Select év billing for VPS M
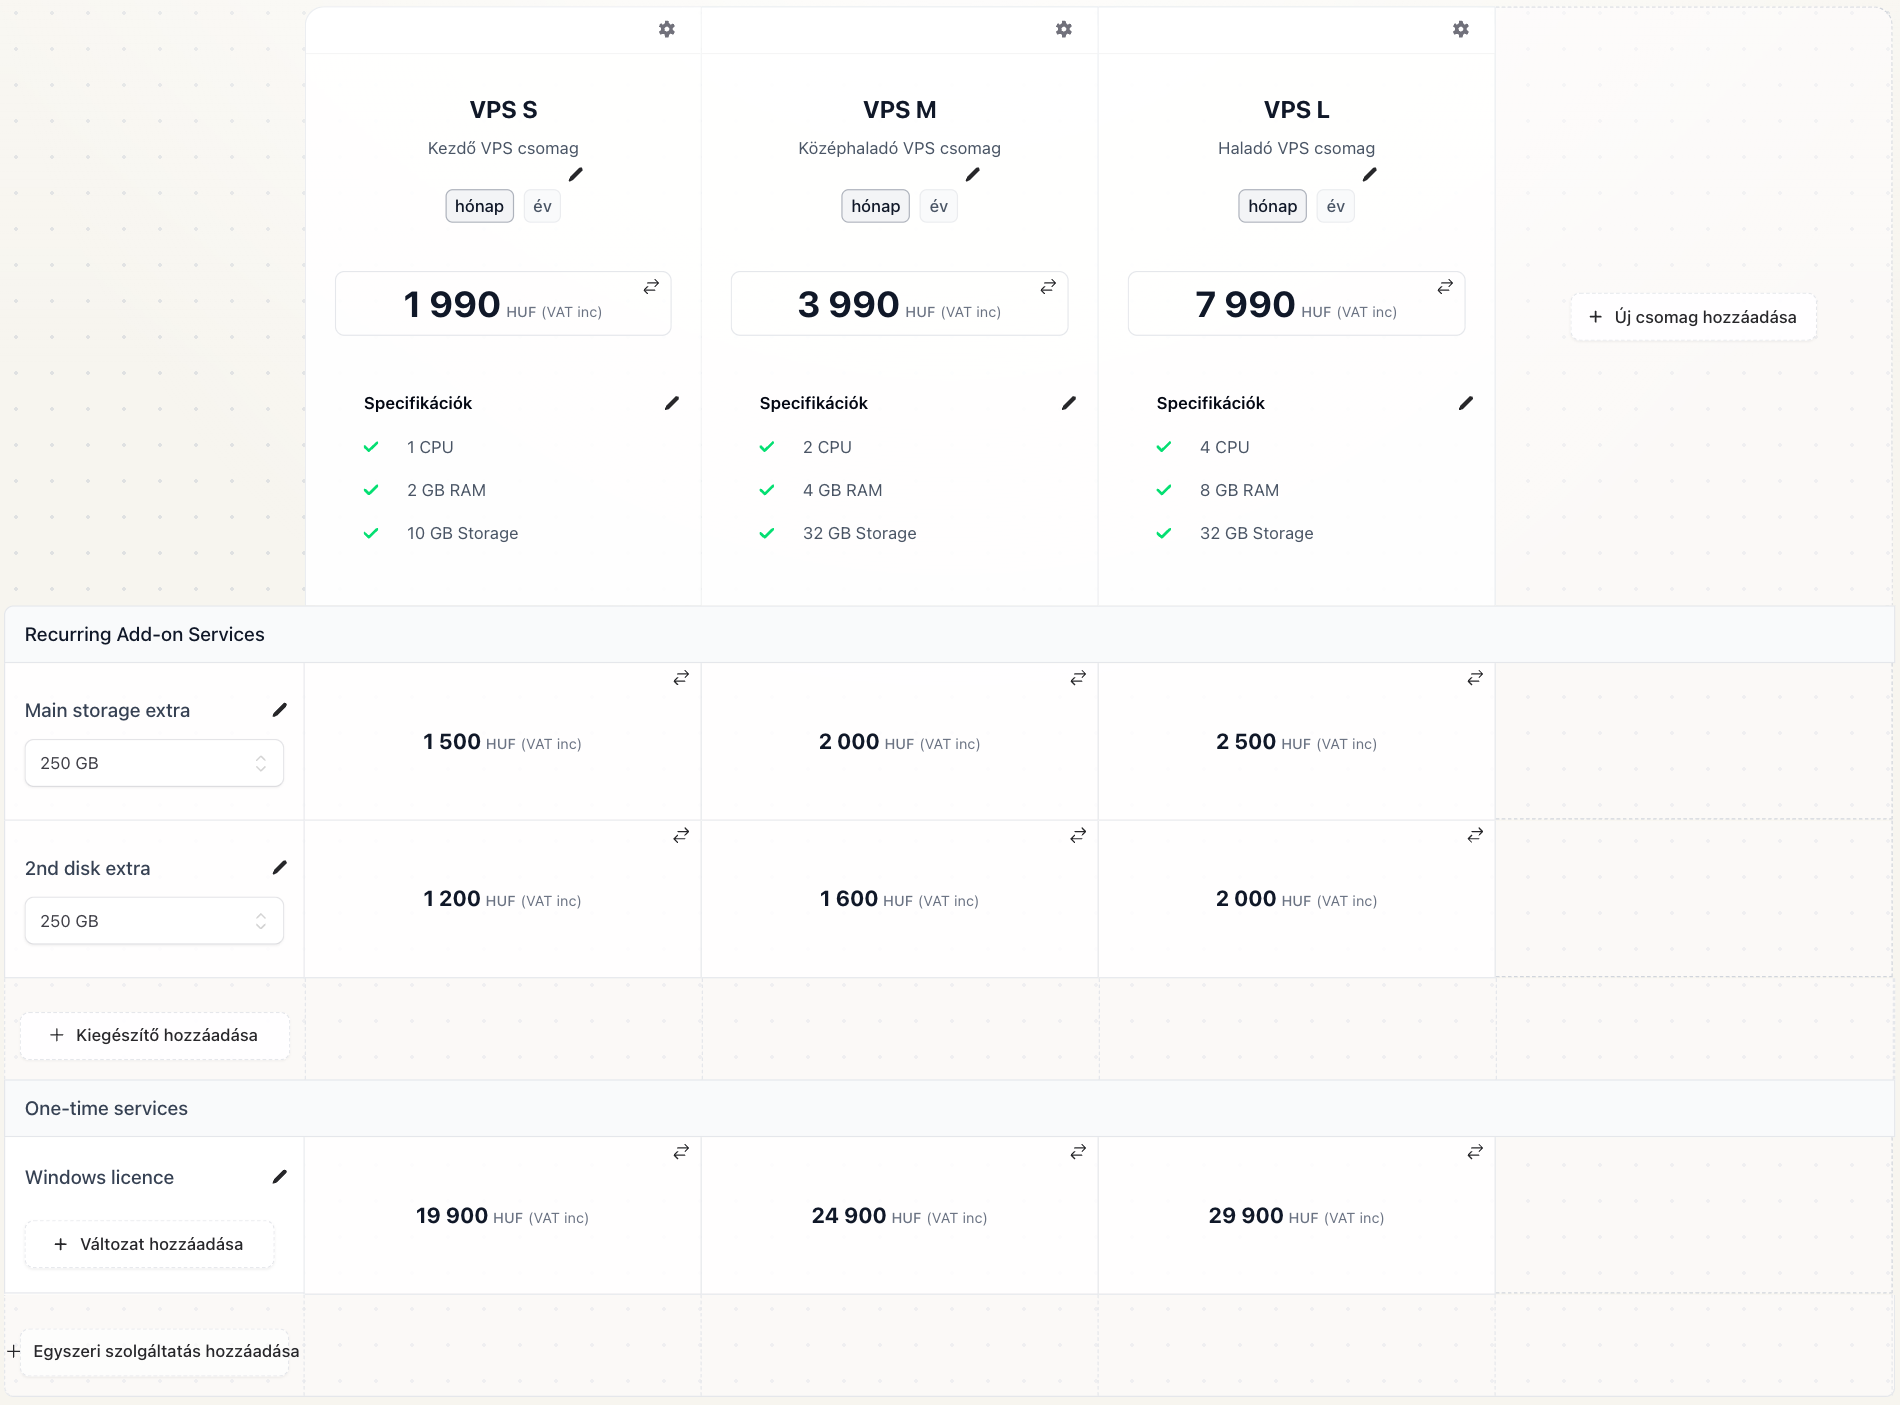 click(939, 206)
